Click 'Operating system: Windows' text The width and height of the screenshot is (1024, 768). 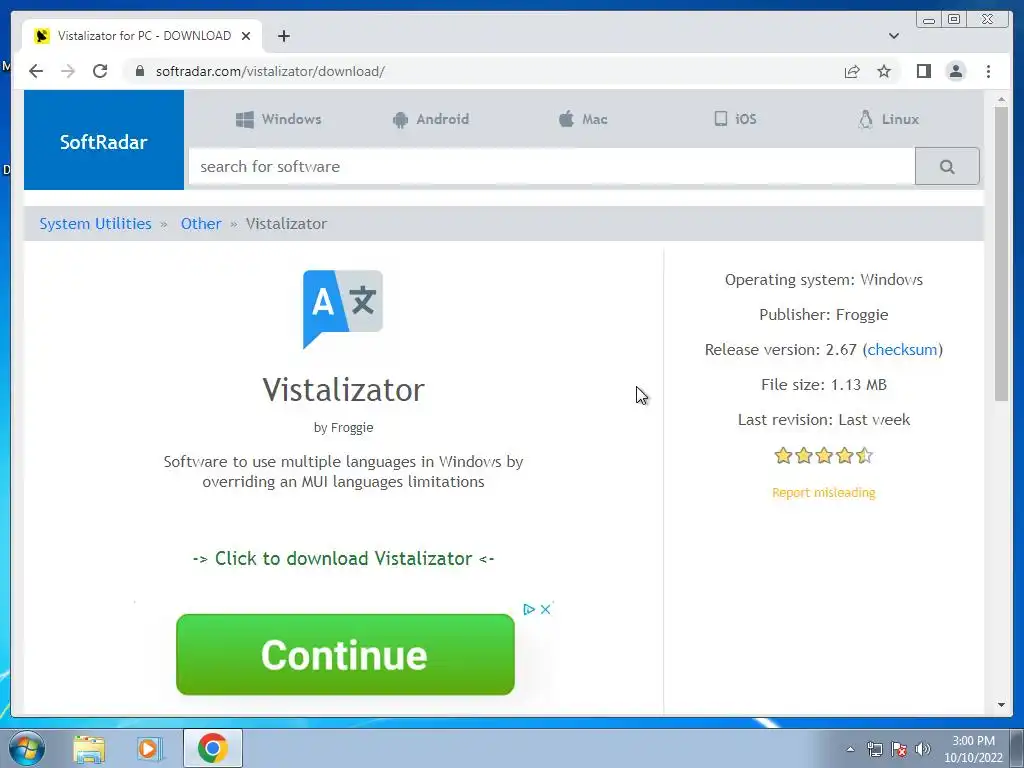(x=824, y=280)
